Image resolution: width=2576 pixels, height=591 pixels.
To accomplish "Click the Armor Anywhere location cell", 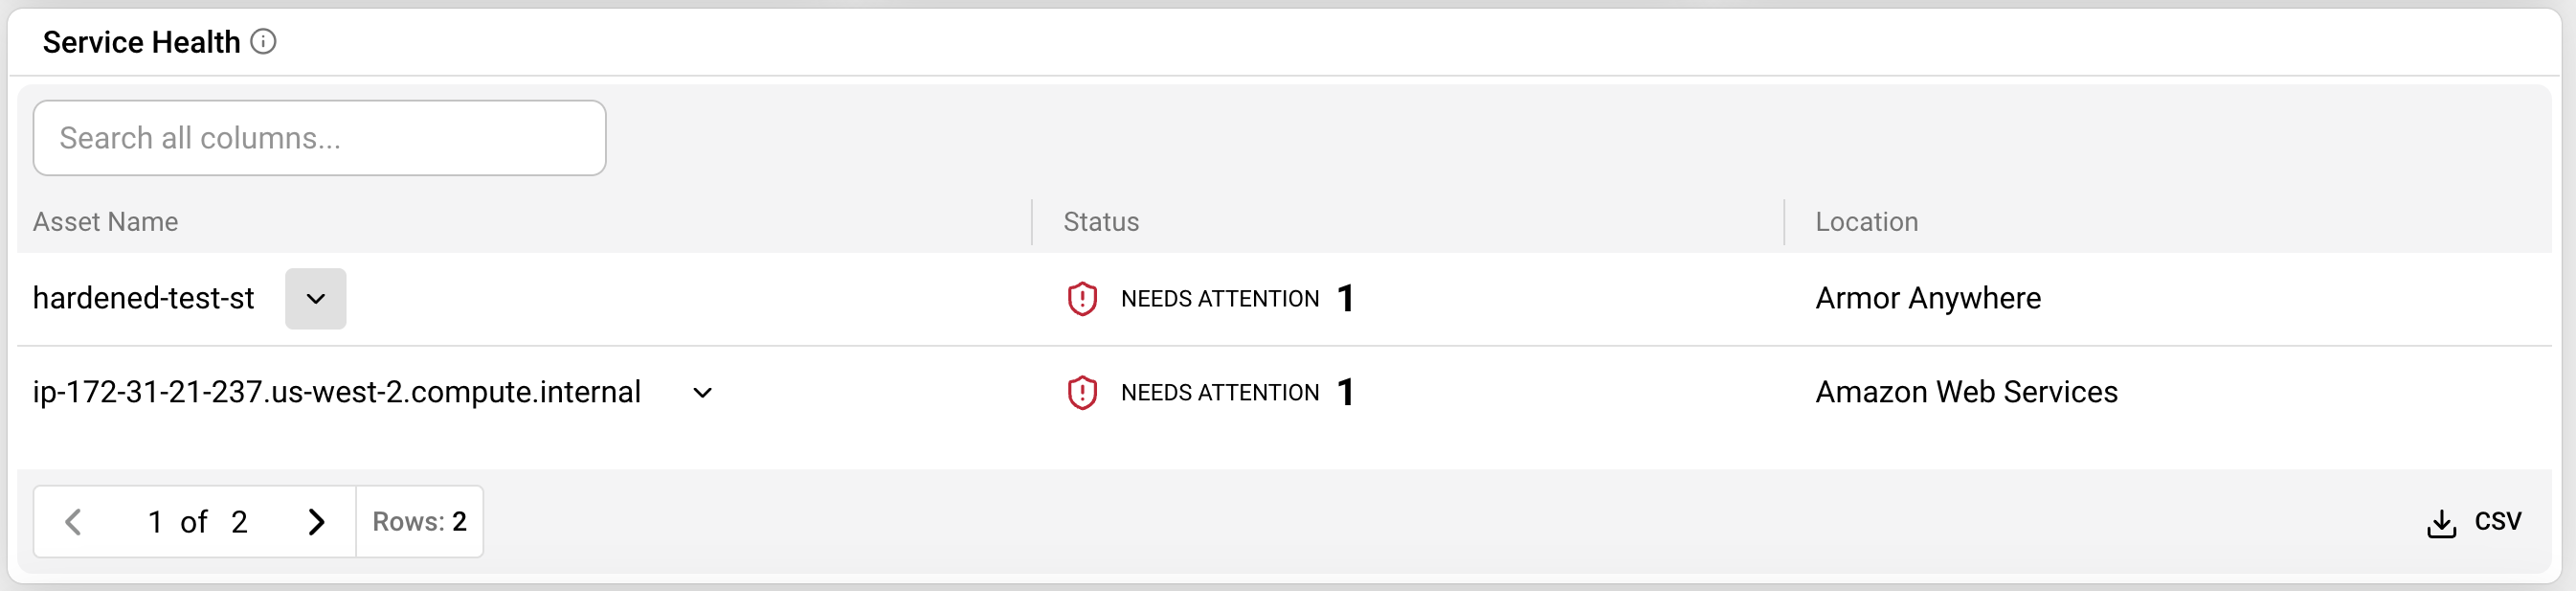I will (x=1927, y=298).
